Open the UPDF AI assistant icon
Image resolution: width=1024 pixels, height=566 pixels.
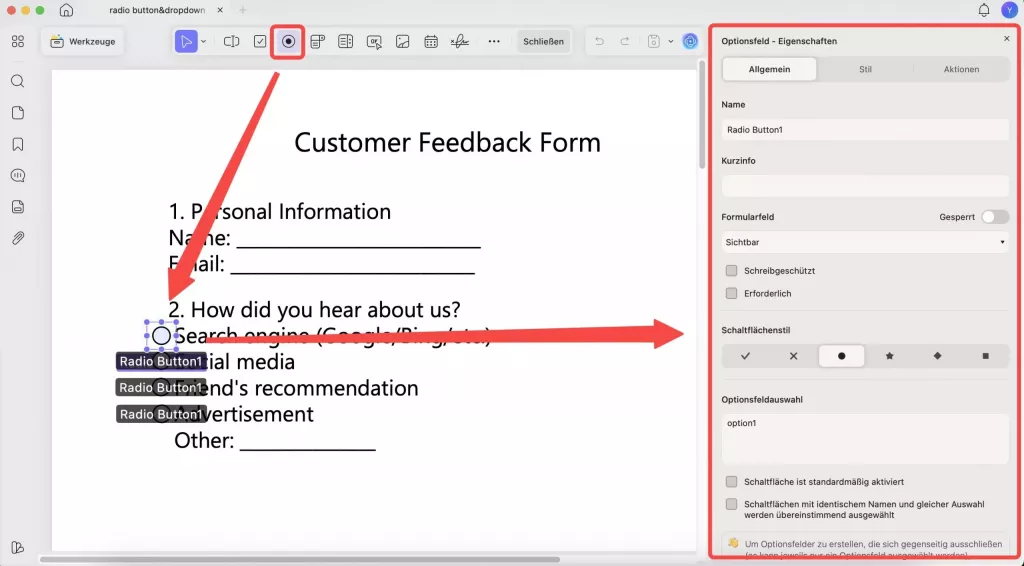(x=690, y=41)
